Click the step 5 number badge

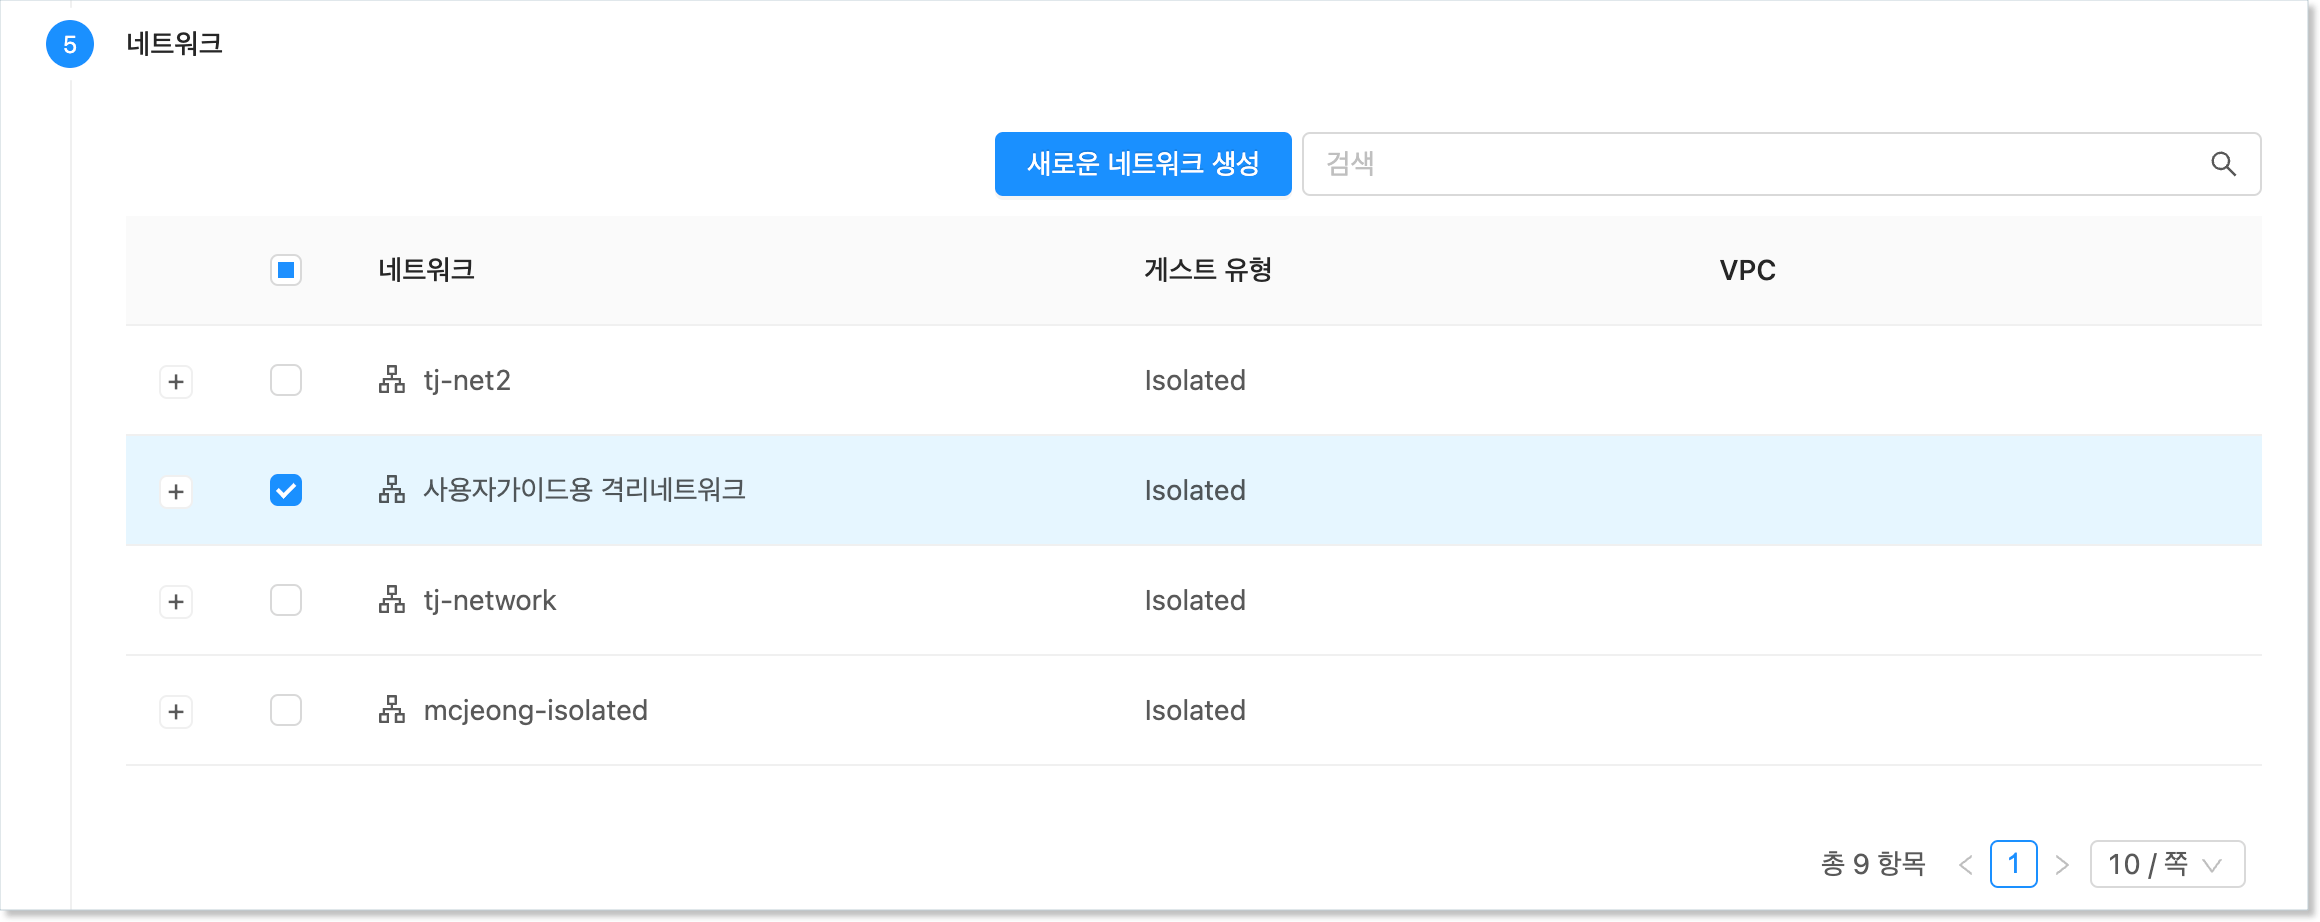click(x=70, y=45)
